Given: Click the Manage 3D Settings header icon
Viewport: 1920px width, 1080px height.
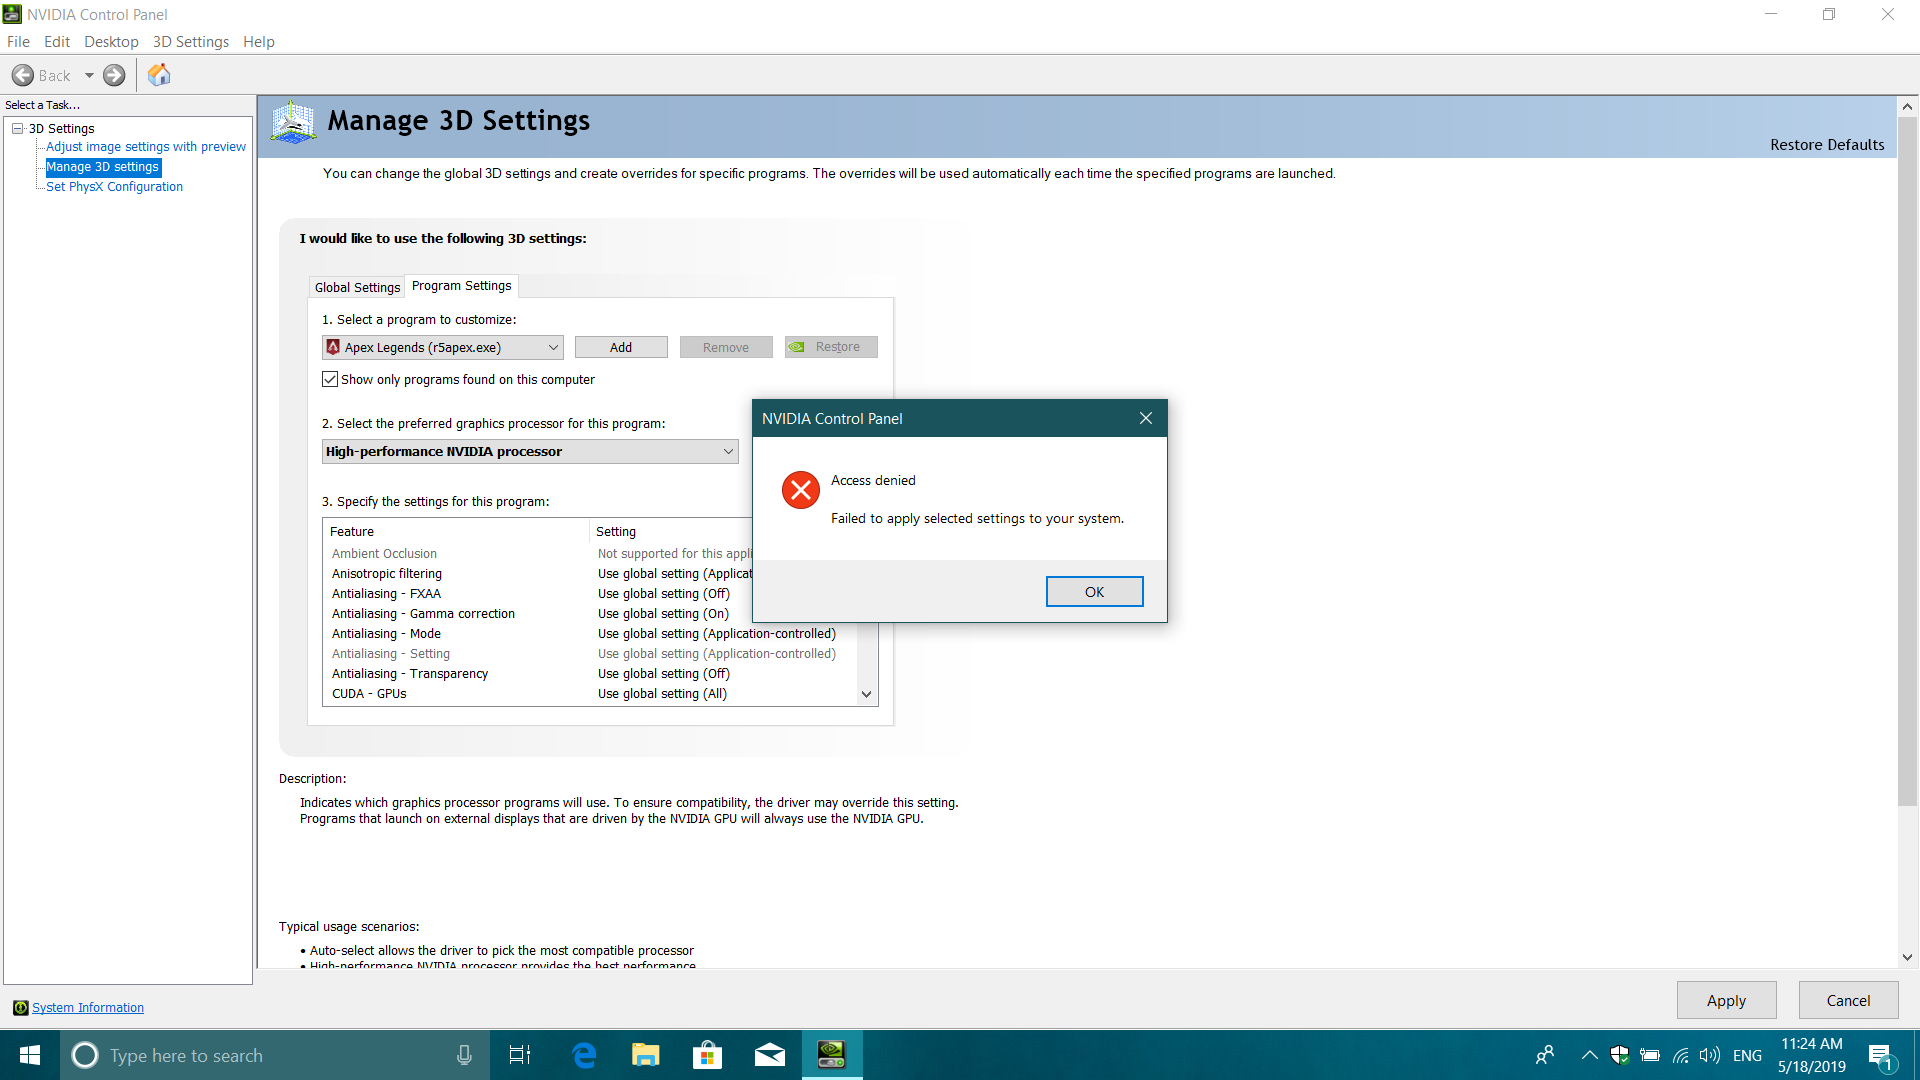Looking at the screenshot, I should 293,122.
